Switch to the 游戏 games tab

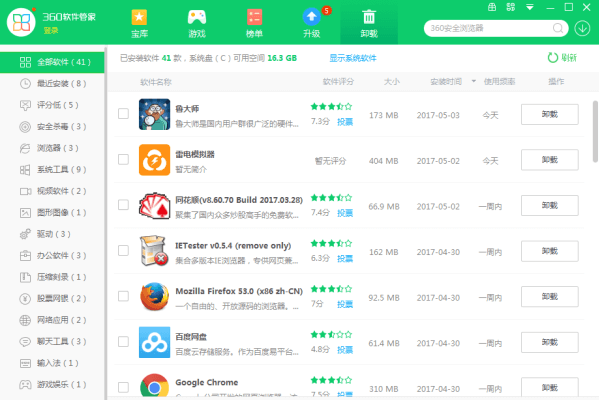(197, 24)
